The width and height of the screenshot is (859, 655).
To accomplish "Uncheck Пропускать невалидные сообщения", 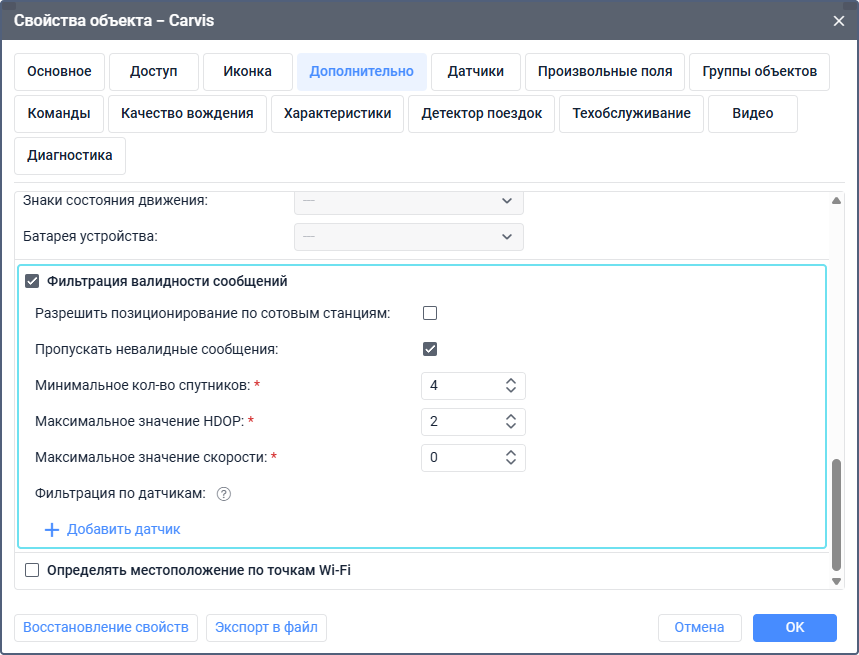I will click(430, 349).
